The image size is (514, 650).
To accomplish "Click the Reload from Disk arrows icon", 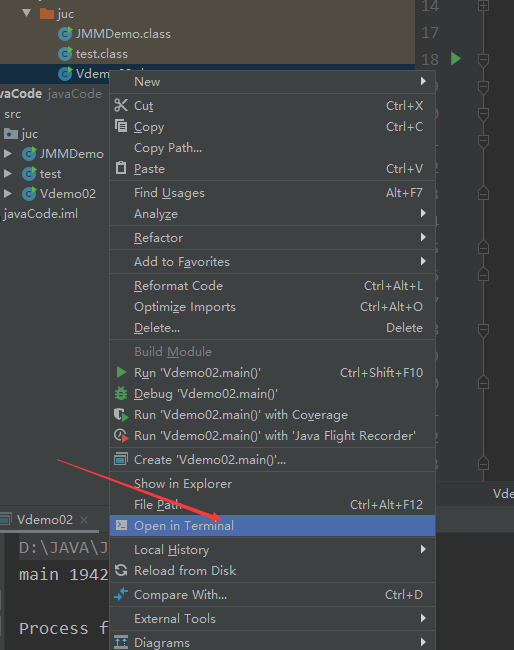I will [x=121, y=570].
